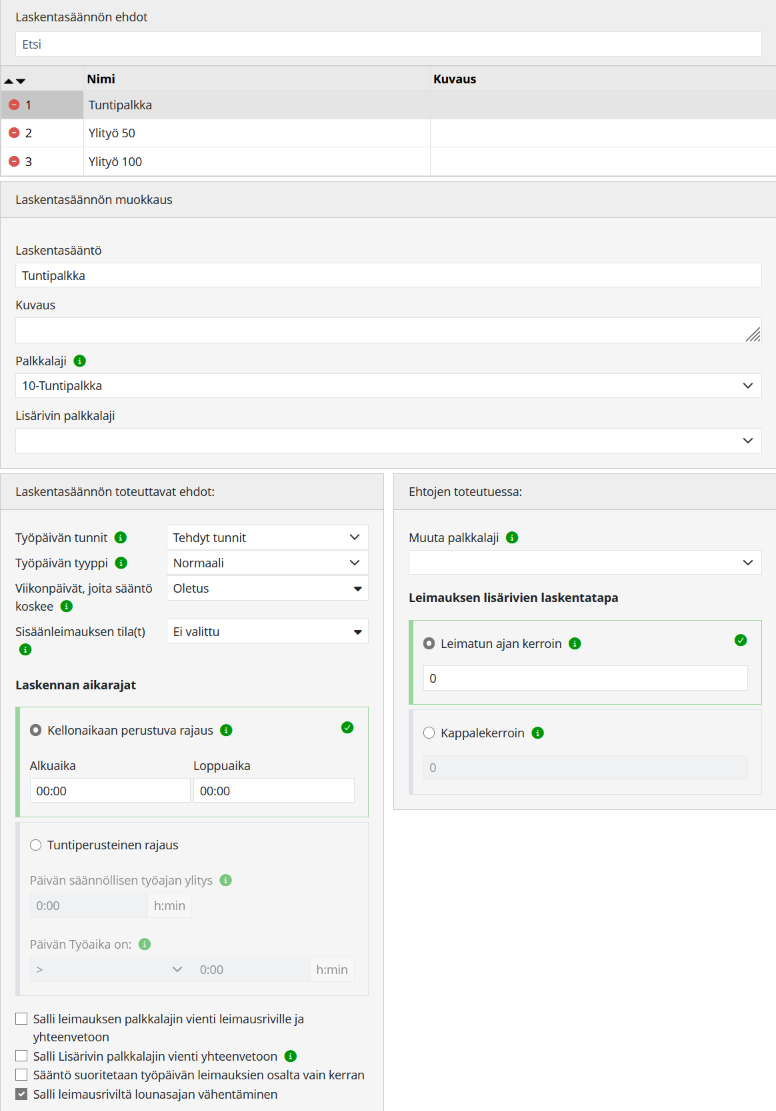Select Tuntiperusteinen rajaus radio button
The width and height of the screenshot is (776, 1111).
pos(36,845)
